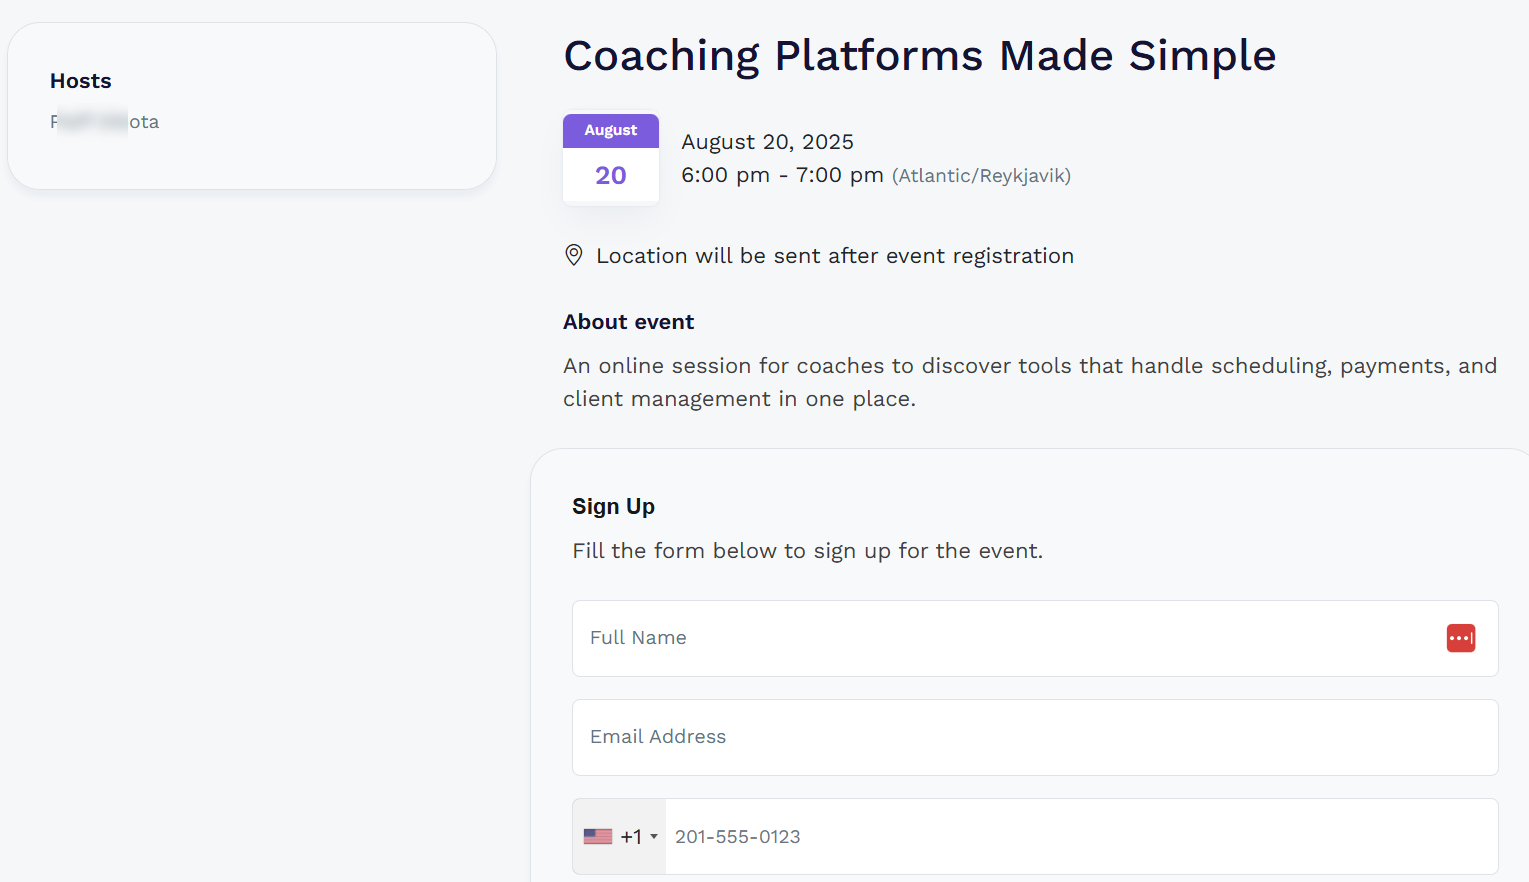Click the event title Coaching Platforms Made Simple
This screenshot has width=1529, height=882.
pyautogui.click(x=919, y=56)
